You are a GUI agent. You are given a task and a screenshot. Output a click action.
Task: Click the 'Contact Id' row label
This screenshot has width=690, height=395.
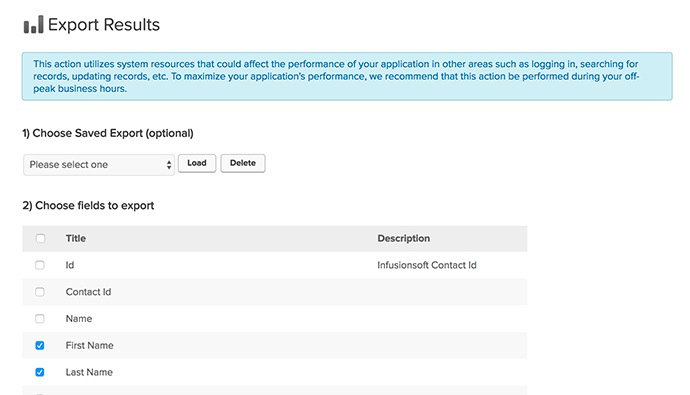point(88,292)
